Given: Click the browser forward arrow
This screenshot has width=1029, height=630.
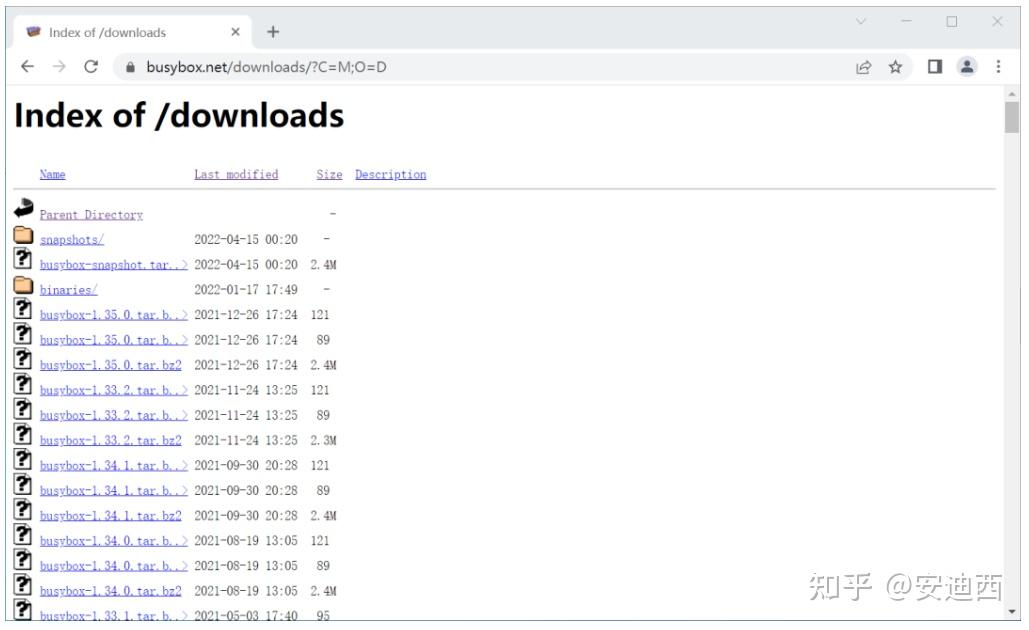Looking at the screenshot, I should click(59, 67).
